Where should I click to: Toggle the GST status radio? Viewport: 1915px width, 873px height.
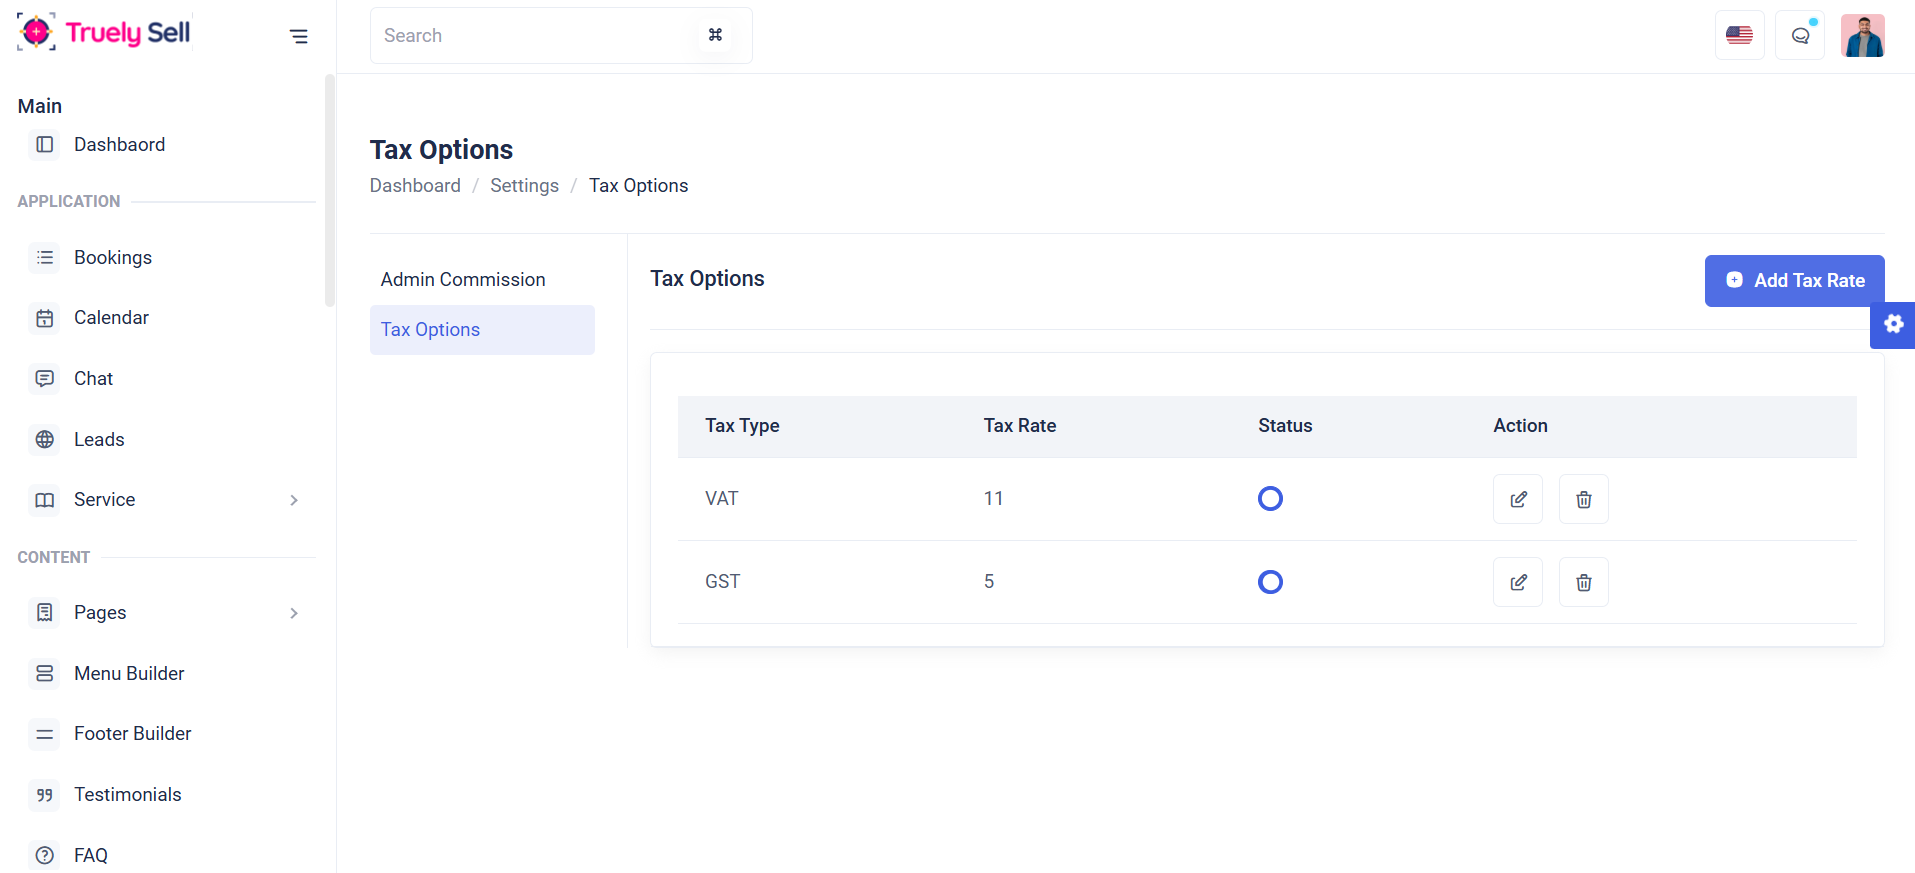tap(1270, 582)
